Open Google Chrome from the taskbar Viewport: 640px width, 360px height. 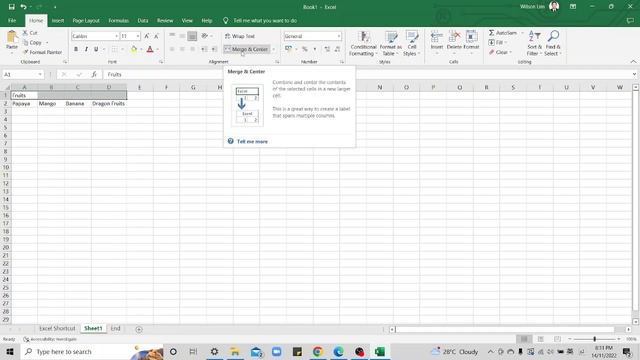coord(318,351)
